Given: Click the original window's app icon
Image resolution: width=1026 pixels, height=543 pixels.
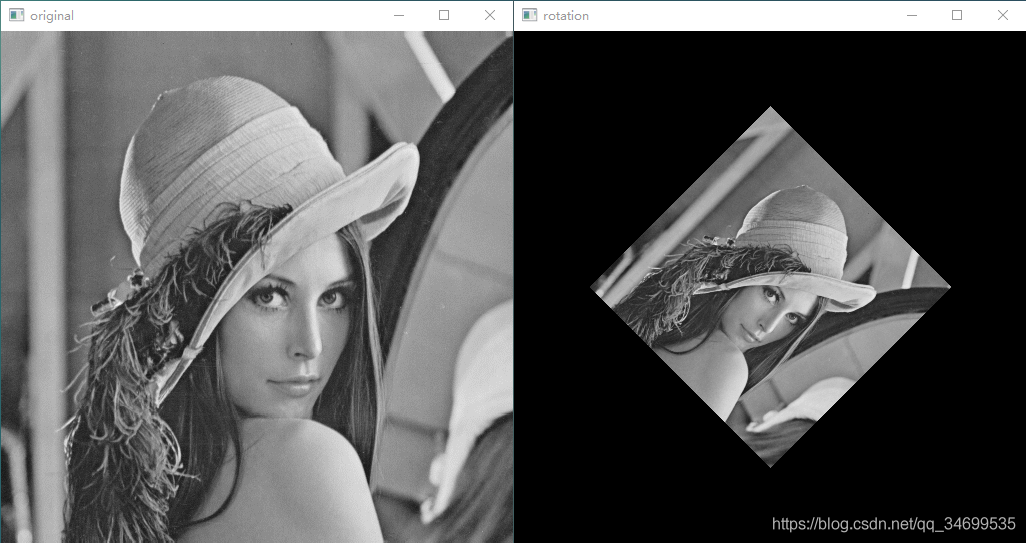Looking at the screenshot, I should tap(16, 15).
